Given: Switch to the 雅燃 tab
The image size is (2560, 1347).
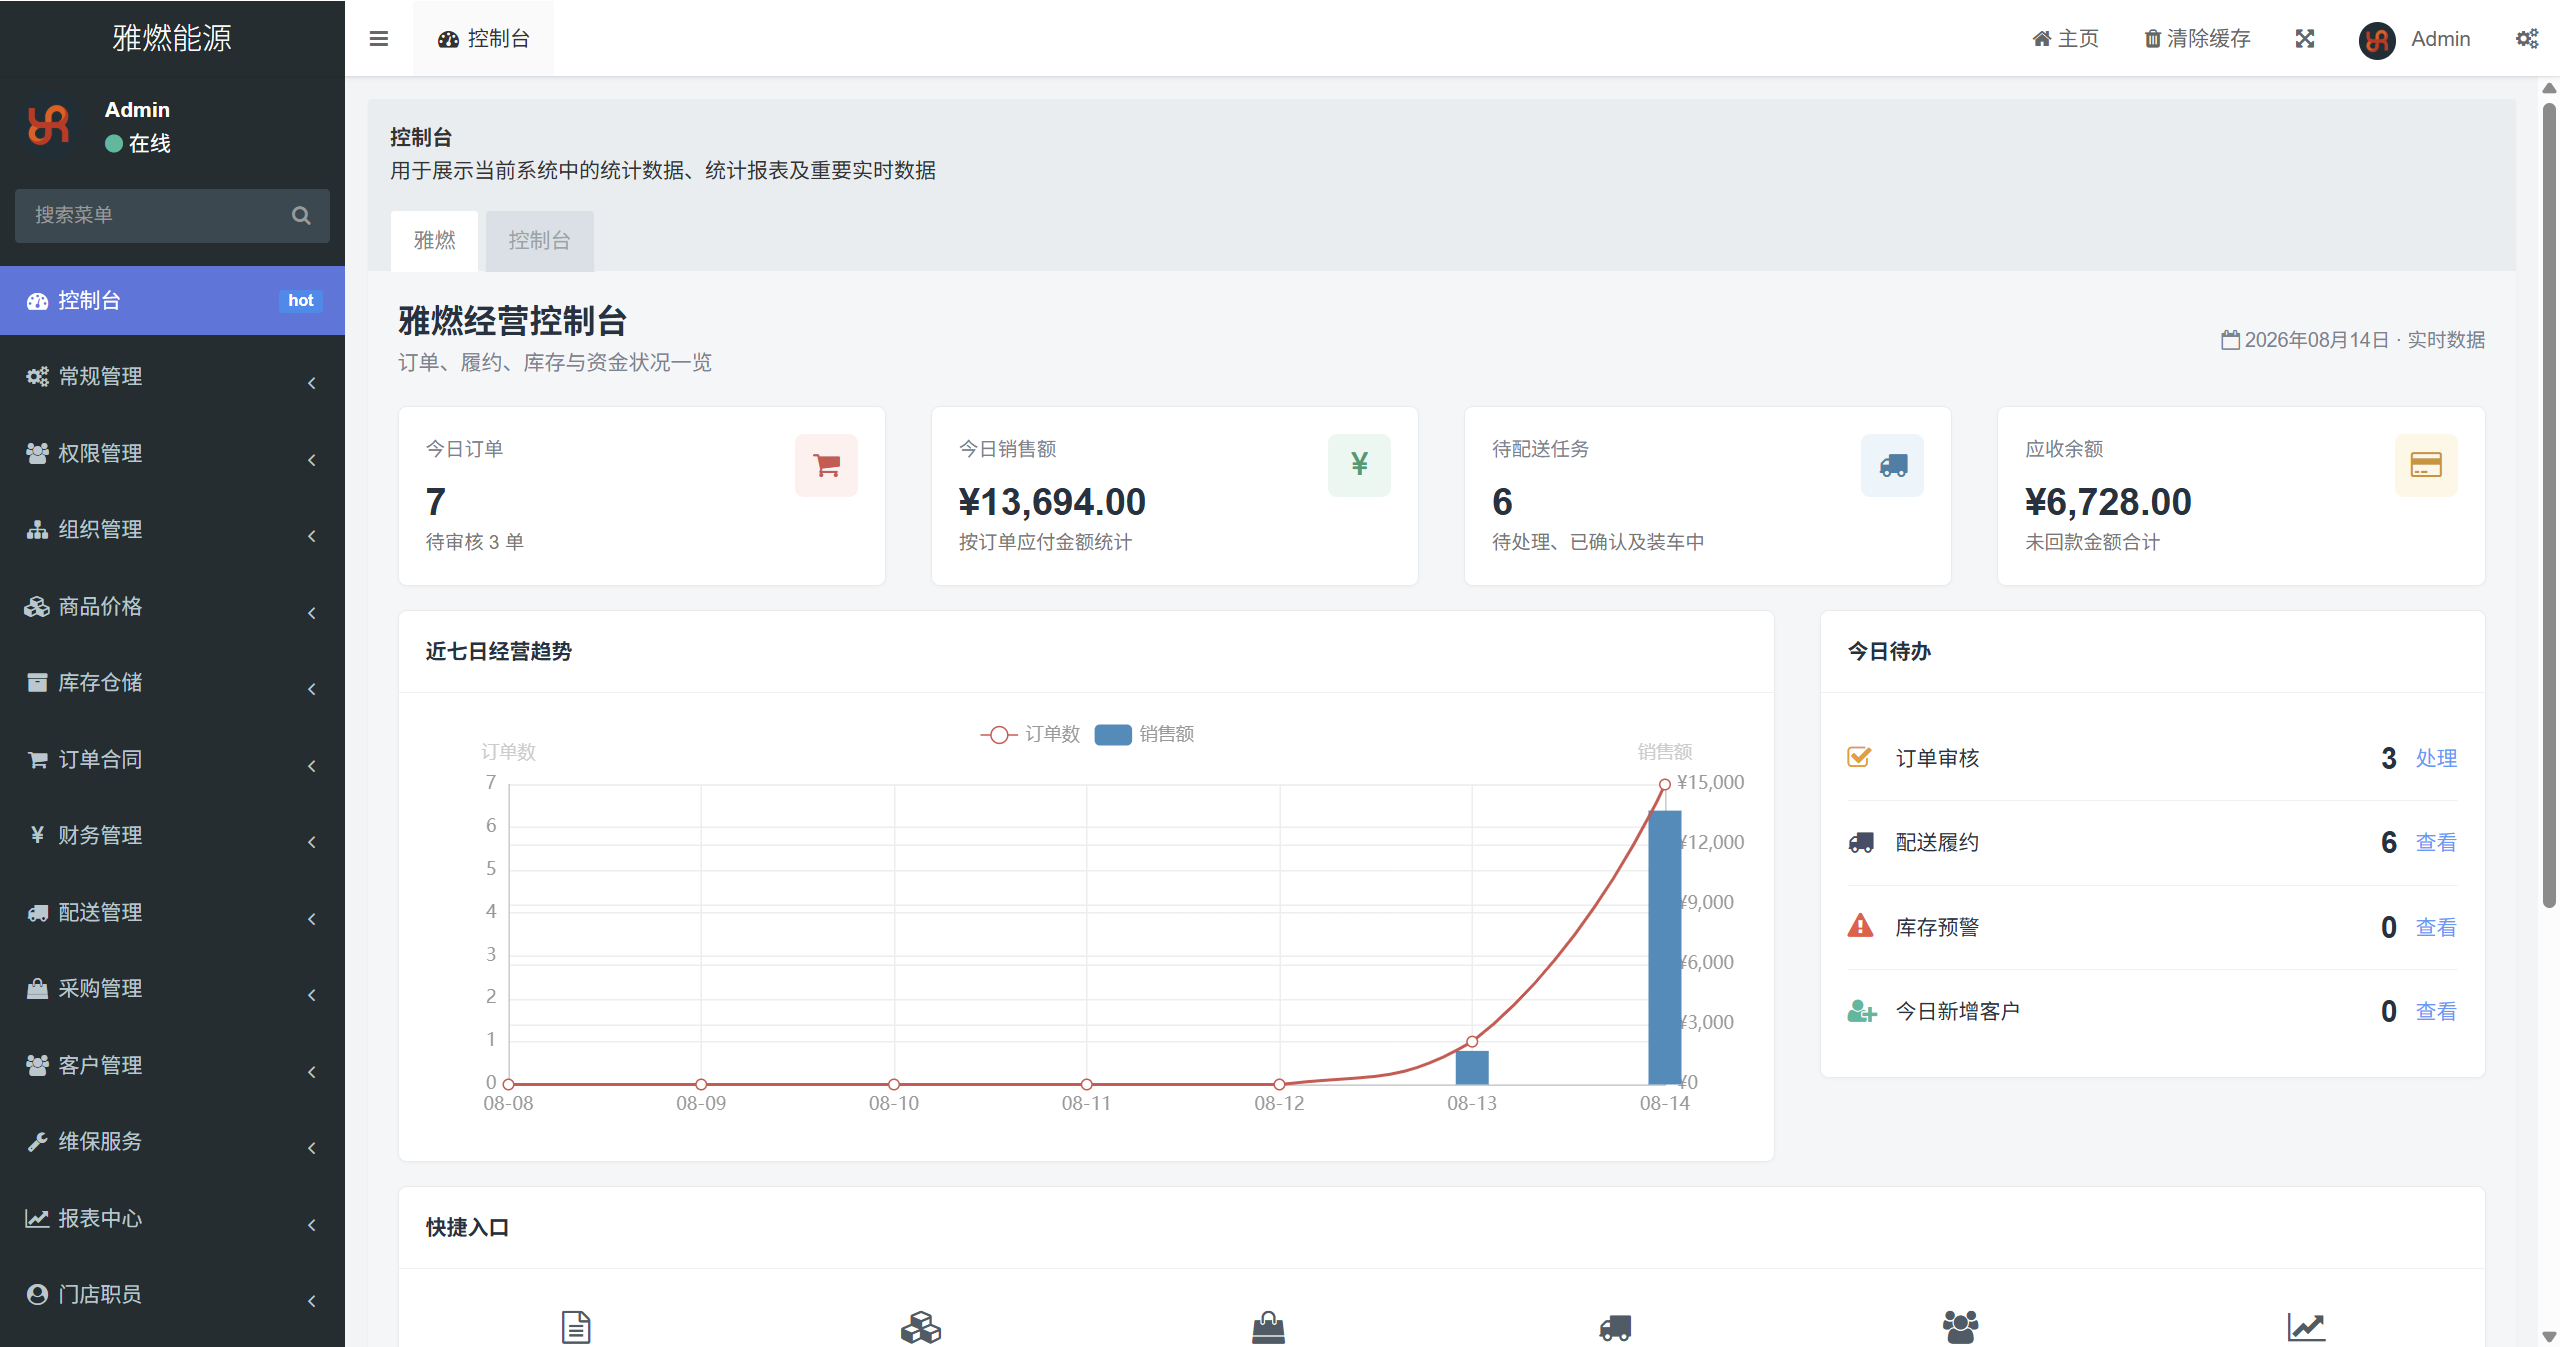Looking at the screenshot, I should [x=434, y=241].
